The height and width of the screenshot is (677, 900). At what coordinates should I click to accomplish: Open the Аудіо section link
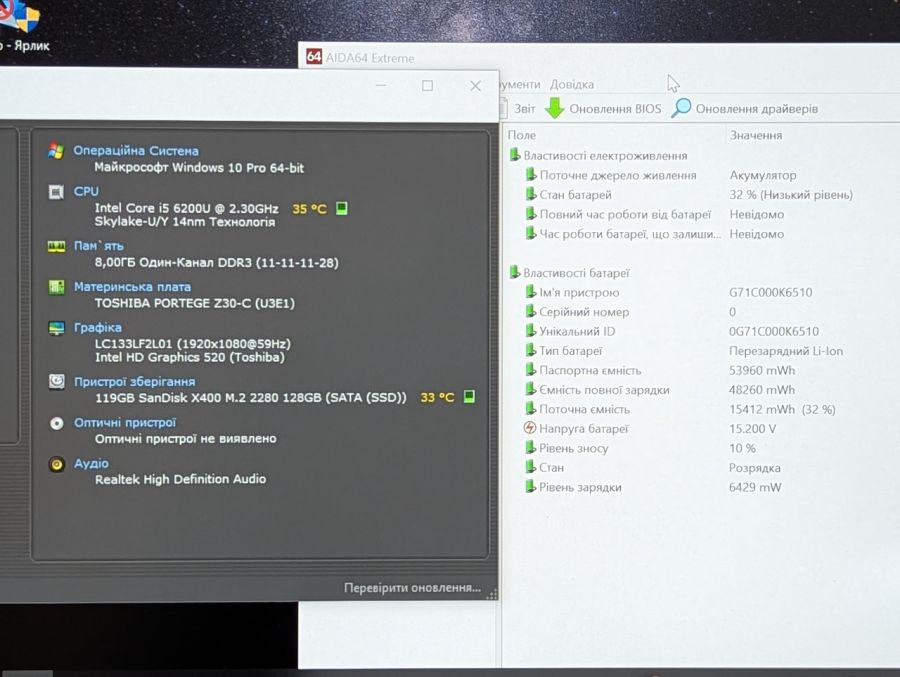point(91,463)
